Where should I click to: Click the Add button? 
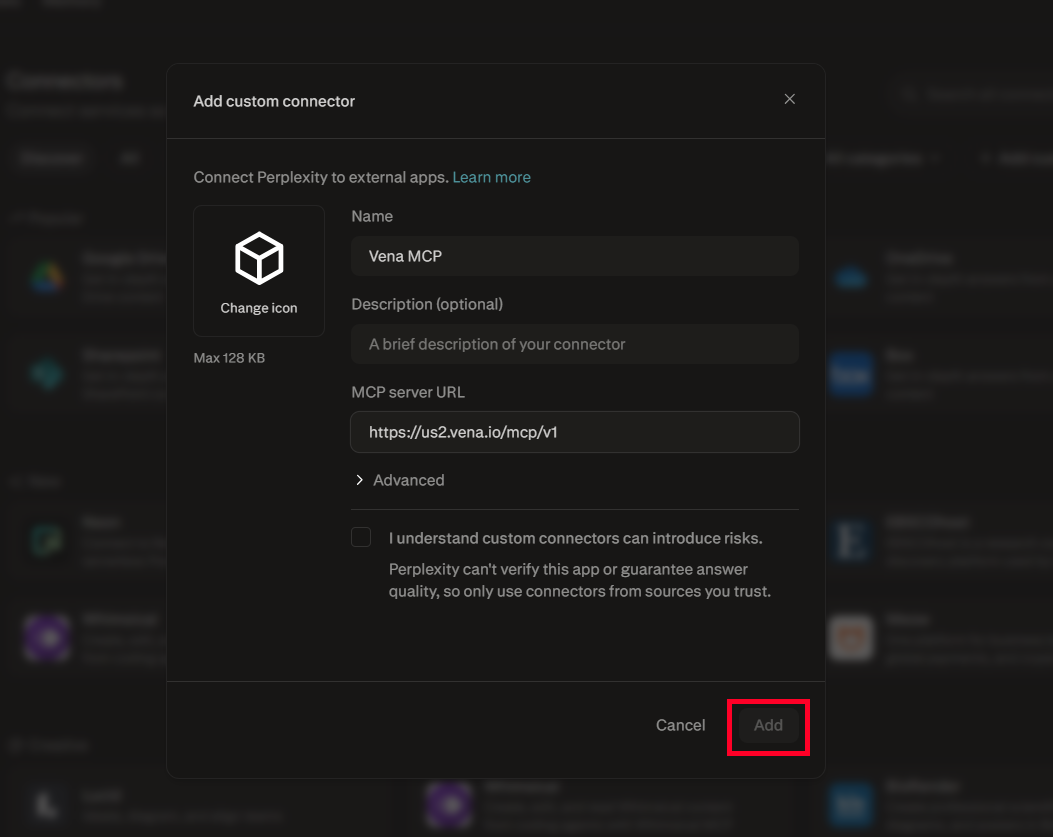tap(768, 725)
